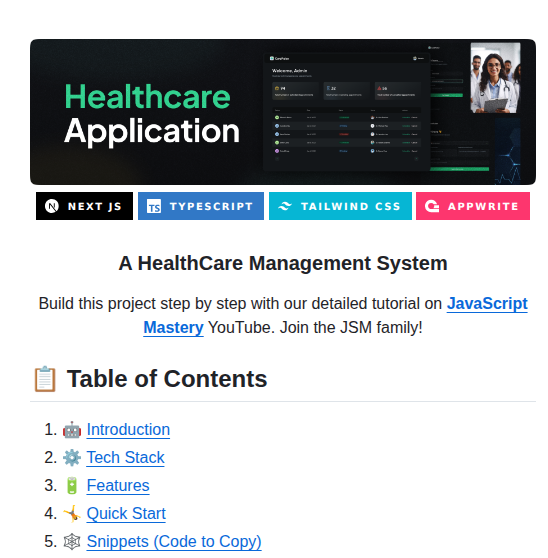Open the Features section link
This screenshot has height=558, width=548.
tap(118, 485)
